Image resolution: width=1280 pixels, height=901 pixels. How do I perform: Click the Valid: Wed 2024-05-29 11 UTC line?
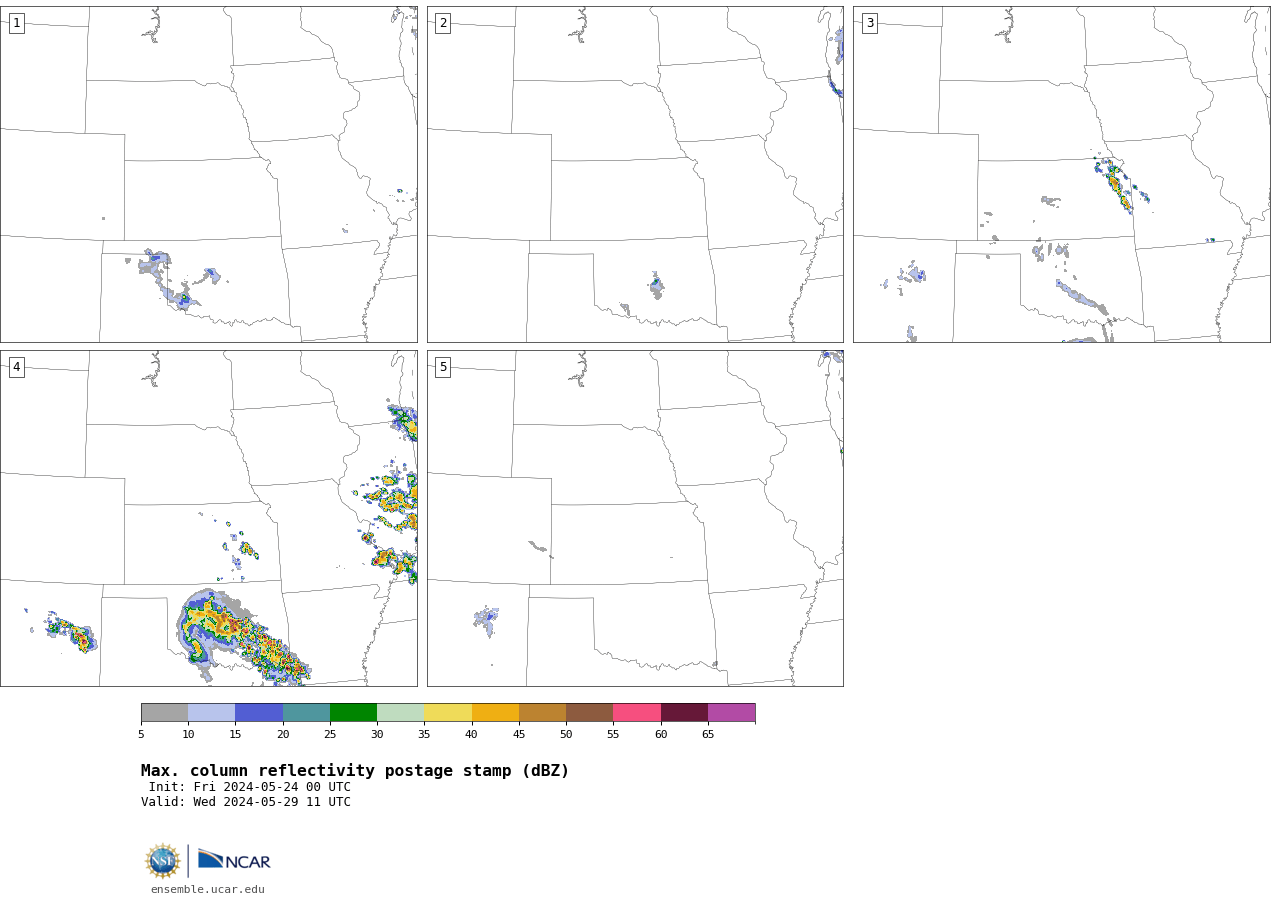(246, 802)
